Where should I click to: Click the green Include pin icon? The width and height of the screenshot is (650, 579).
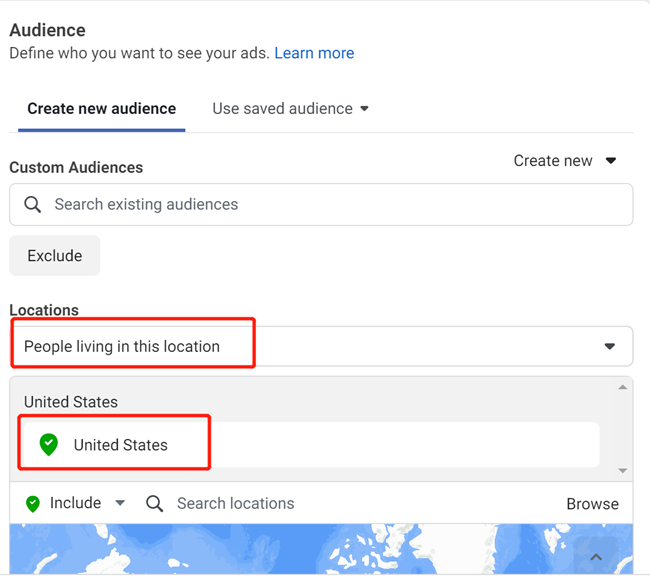point(32,504)
